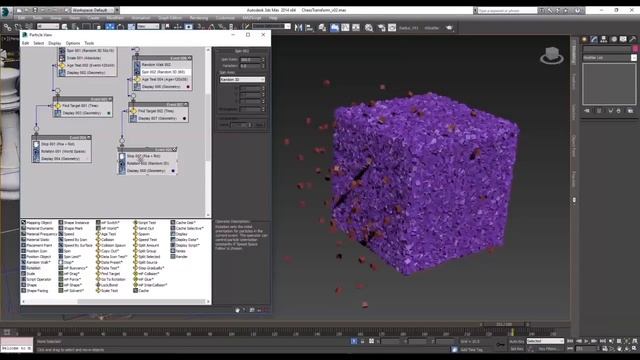The width and height of the screenshot is (640, 360).
Task: Click the ViewCube in viewport
Action: [552, 55]
